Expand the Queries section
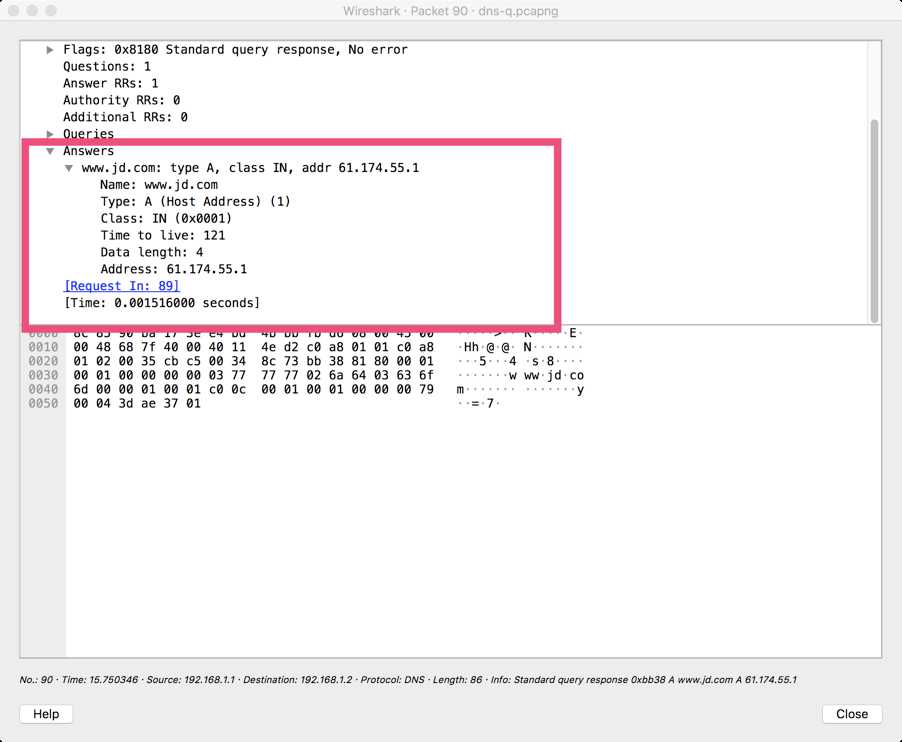The height and width of the screenshot is (742, 902). (50, 134)
